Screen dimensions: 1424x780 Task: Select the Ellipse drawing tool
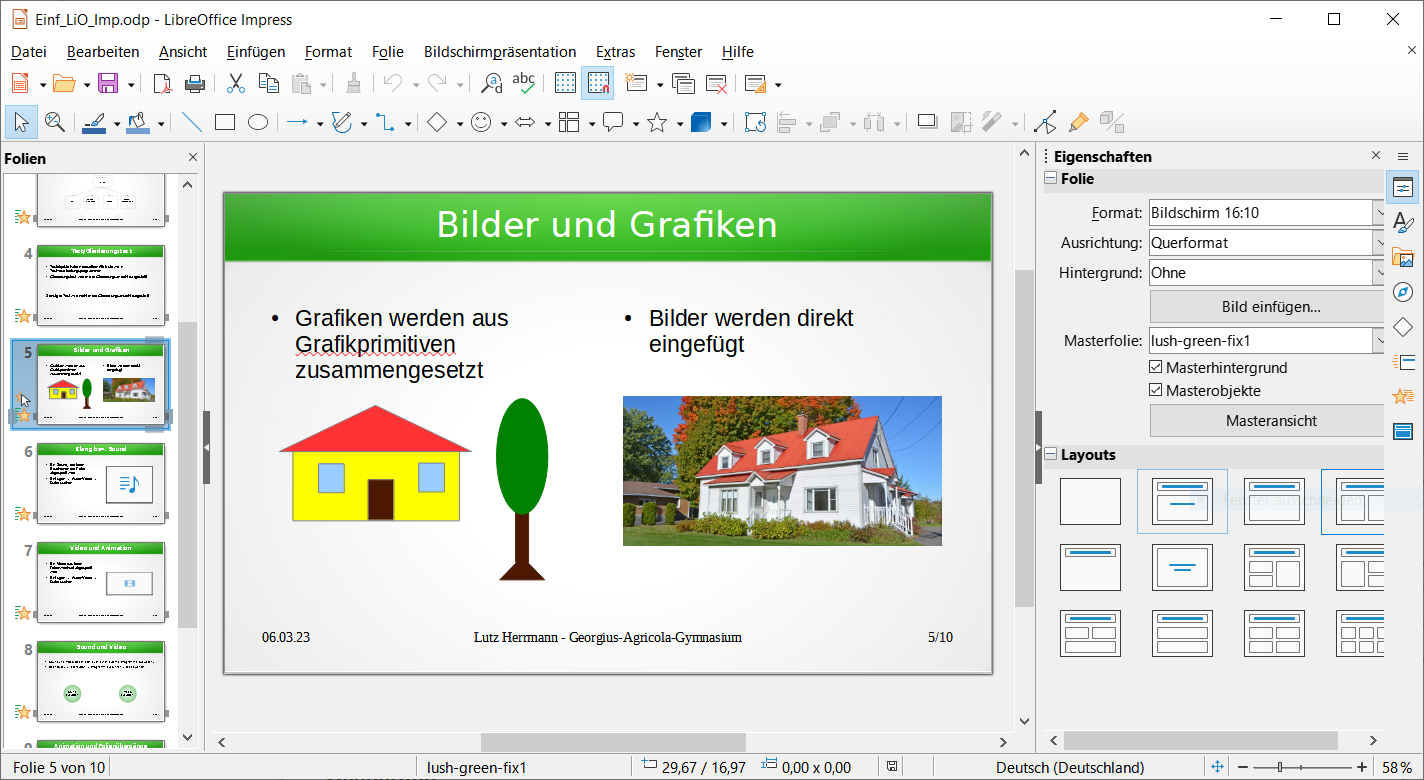pos(258,122)
